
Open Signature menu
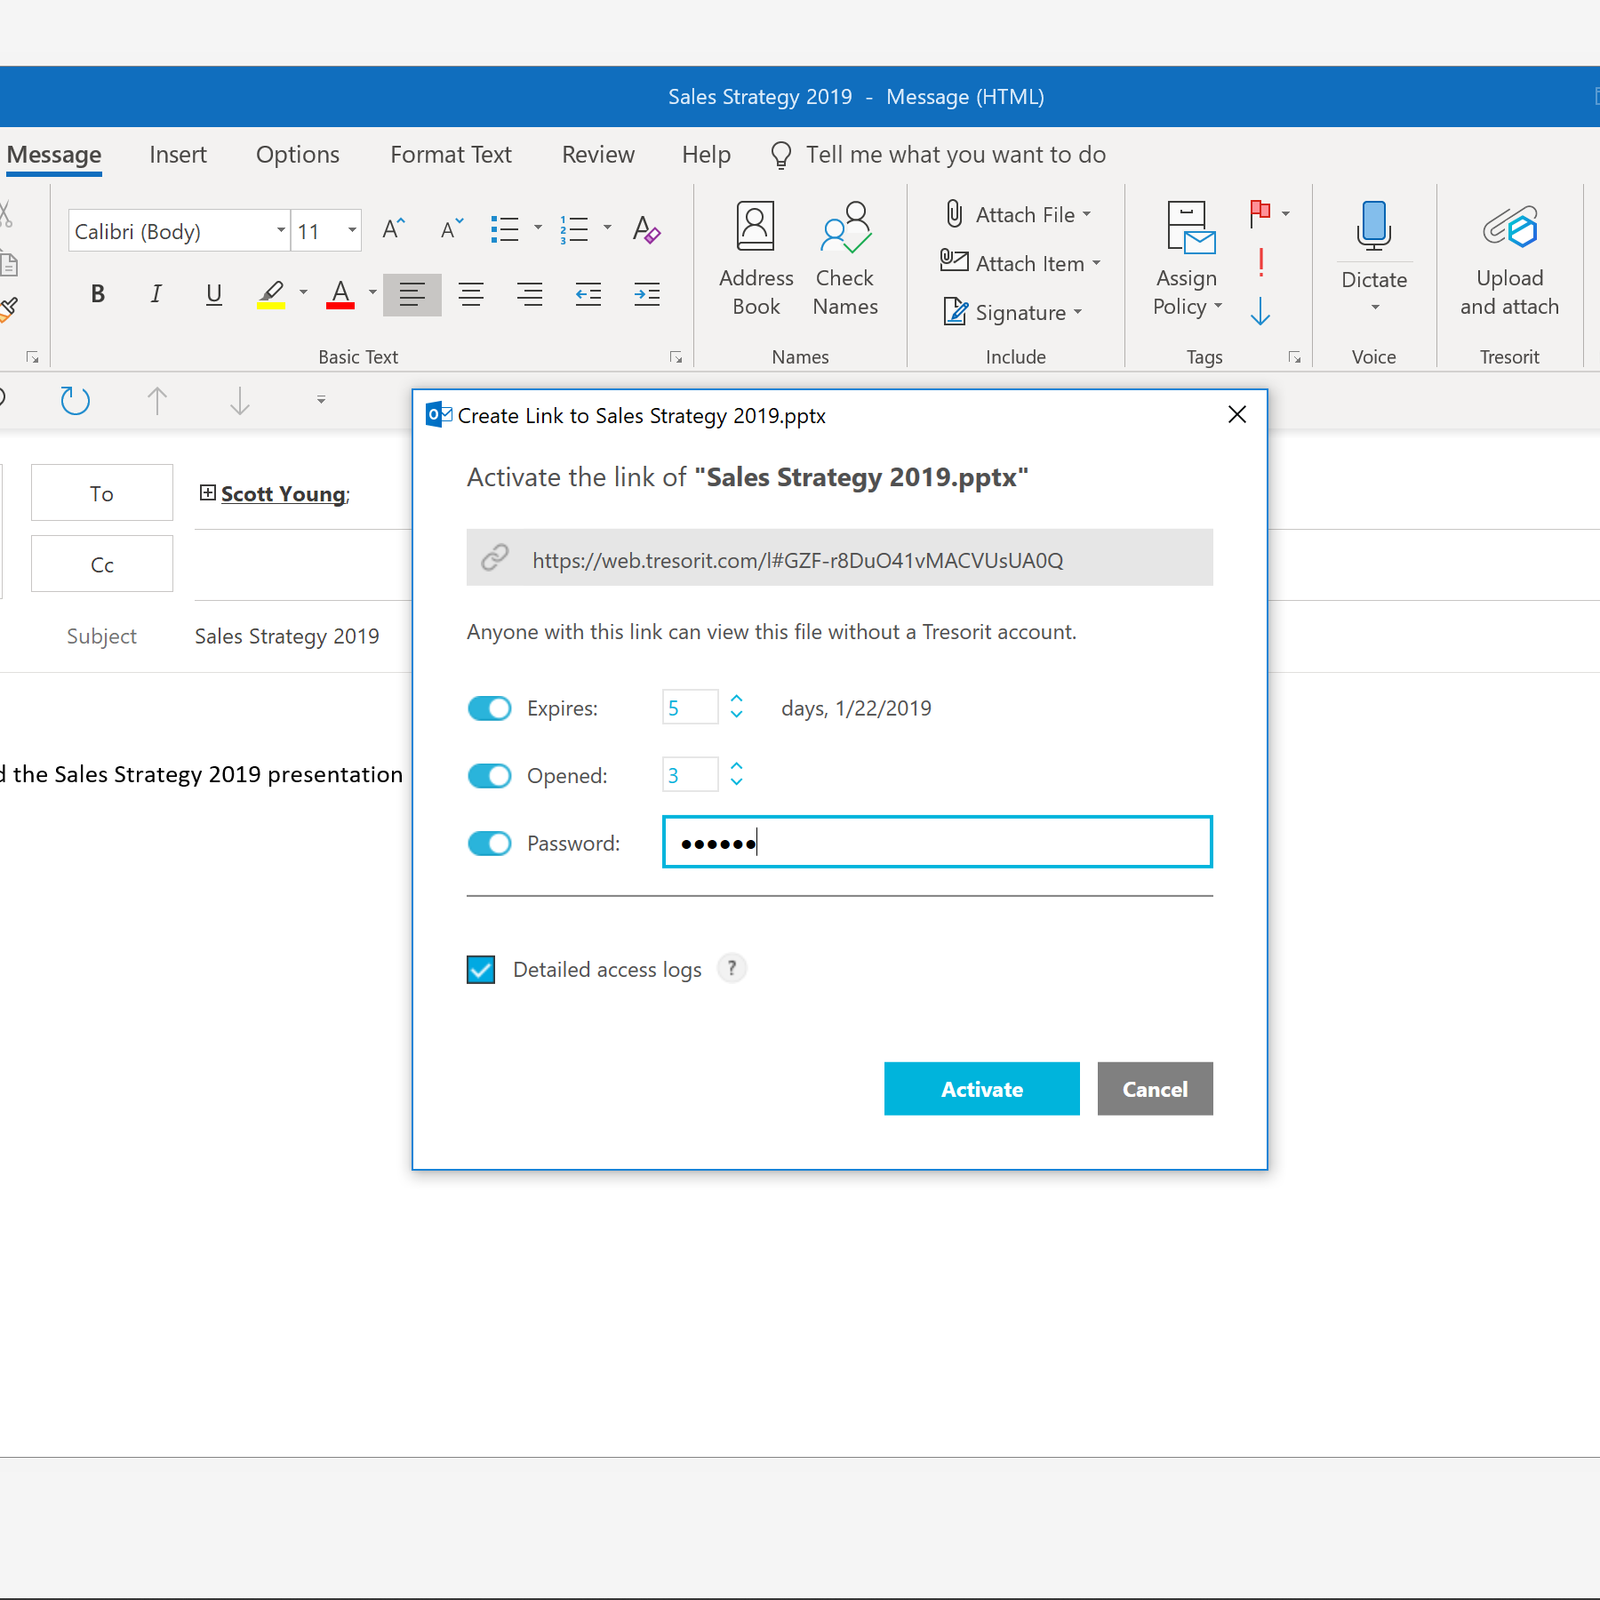(x=1012, y=312)
